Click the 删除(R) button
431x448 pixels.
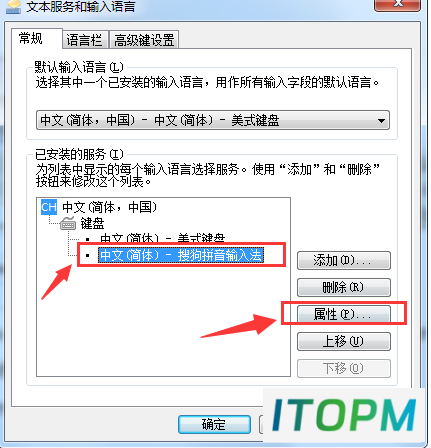(344, 287)
